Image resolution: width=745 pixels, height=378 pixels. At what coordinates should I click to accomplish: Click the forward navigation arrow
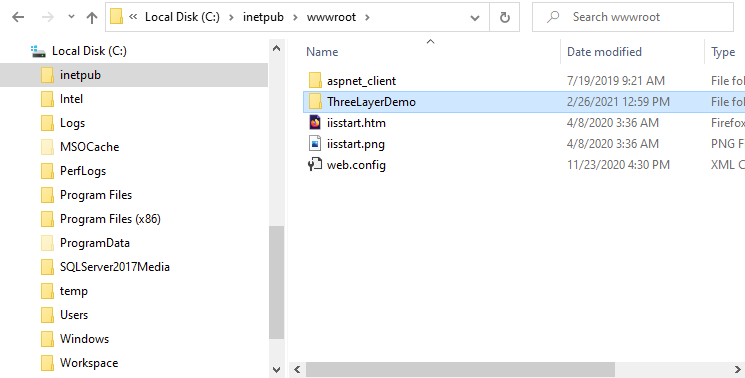[48, 18]
